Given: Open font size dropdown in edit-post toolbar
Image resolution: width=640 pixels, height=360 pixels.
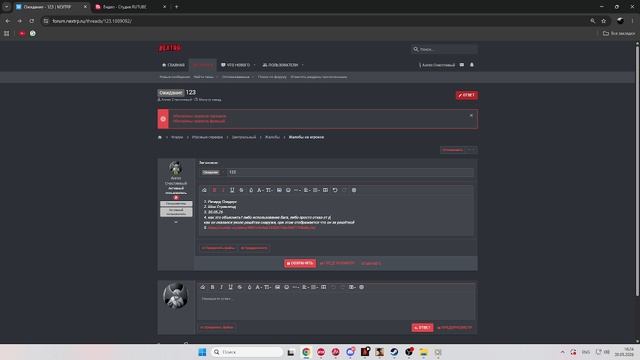Looking at the screenshot, I should pyautogui.click(x=269, y=190).
